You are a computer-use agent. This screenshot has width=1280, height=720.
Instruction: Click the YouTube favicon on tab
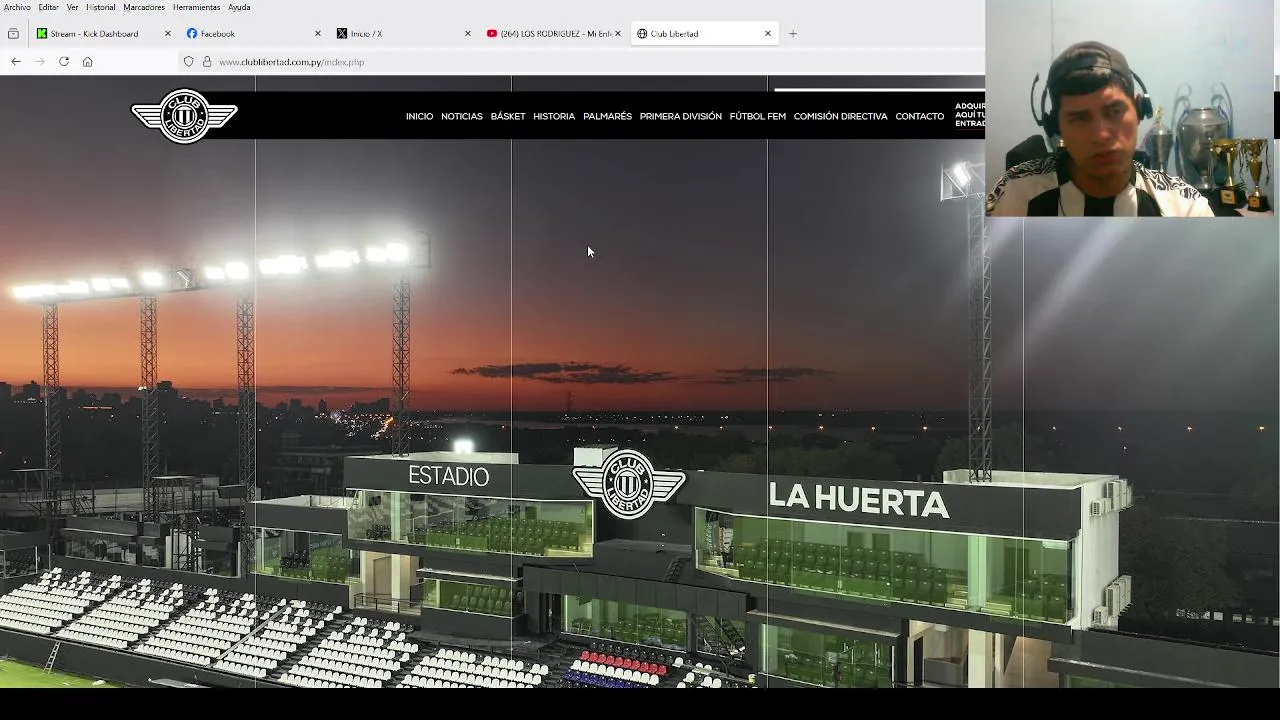(492, 34)
